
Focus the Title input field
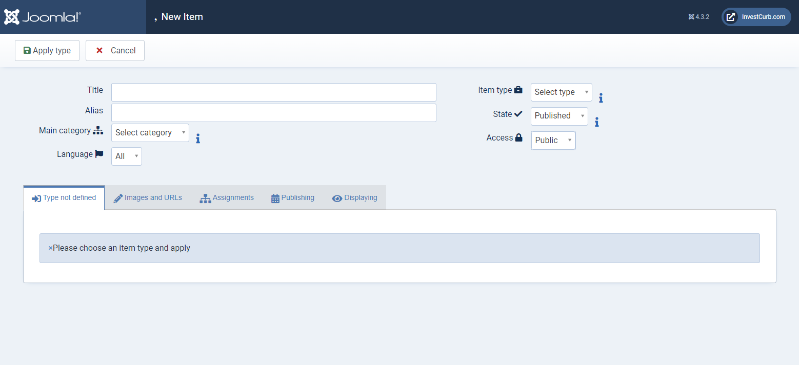coord(274,92)
